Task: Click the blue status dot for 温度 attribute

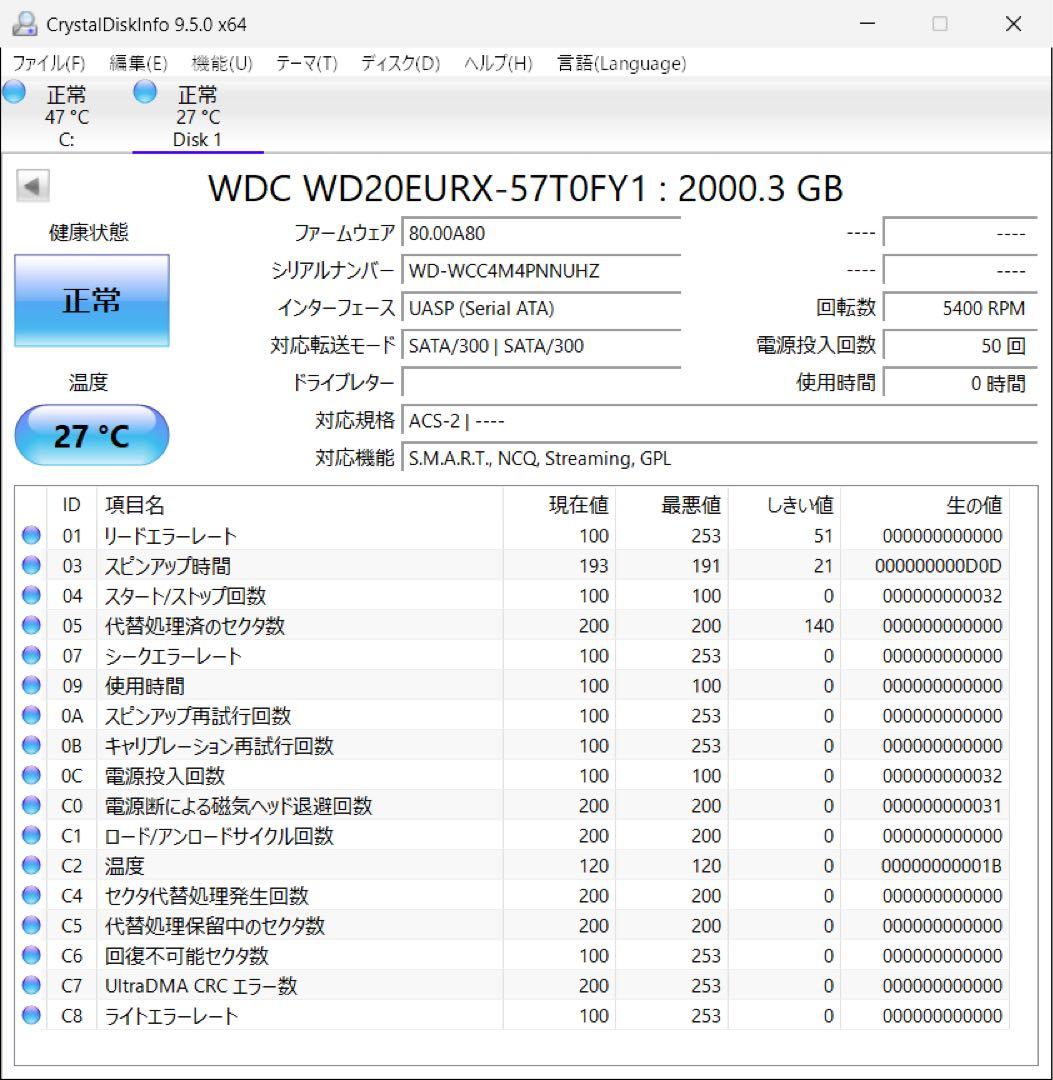Action: [x=30, y=865]
